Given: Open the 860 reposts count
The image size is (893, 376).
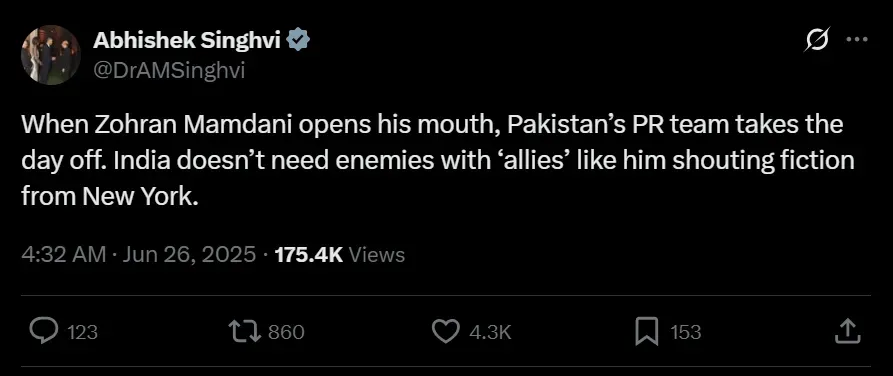Looking at the screenshot, I should (286, 332).
